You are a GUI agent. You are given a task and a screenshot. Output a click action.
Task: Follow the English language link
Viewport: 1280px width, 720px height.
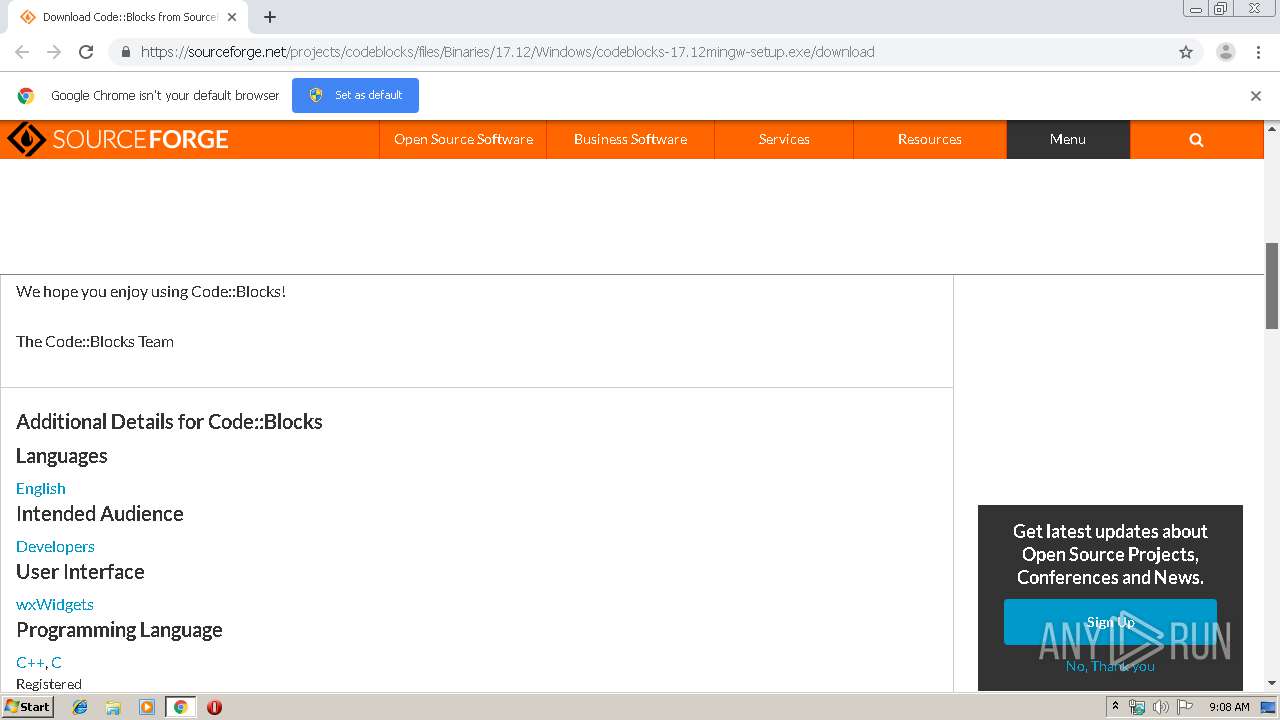click(x=41, y=488)
